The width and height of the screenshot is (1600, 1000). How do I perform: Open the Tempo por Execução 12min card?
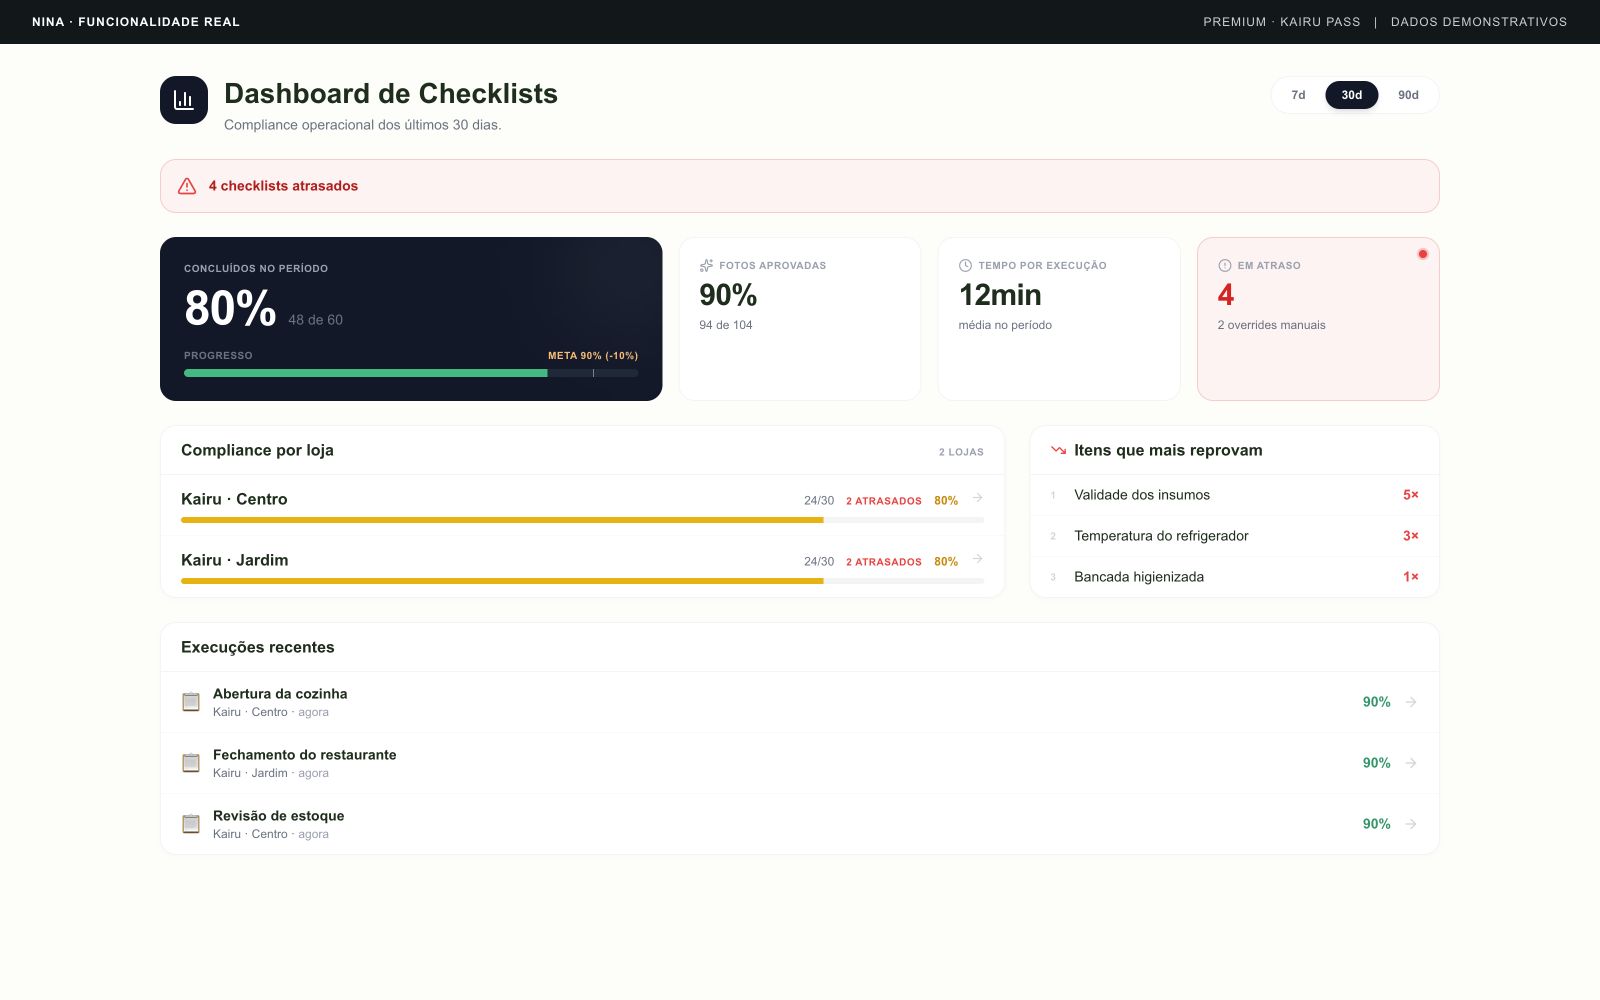click(1059, 319)
